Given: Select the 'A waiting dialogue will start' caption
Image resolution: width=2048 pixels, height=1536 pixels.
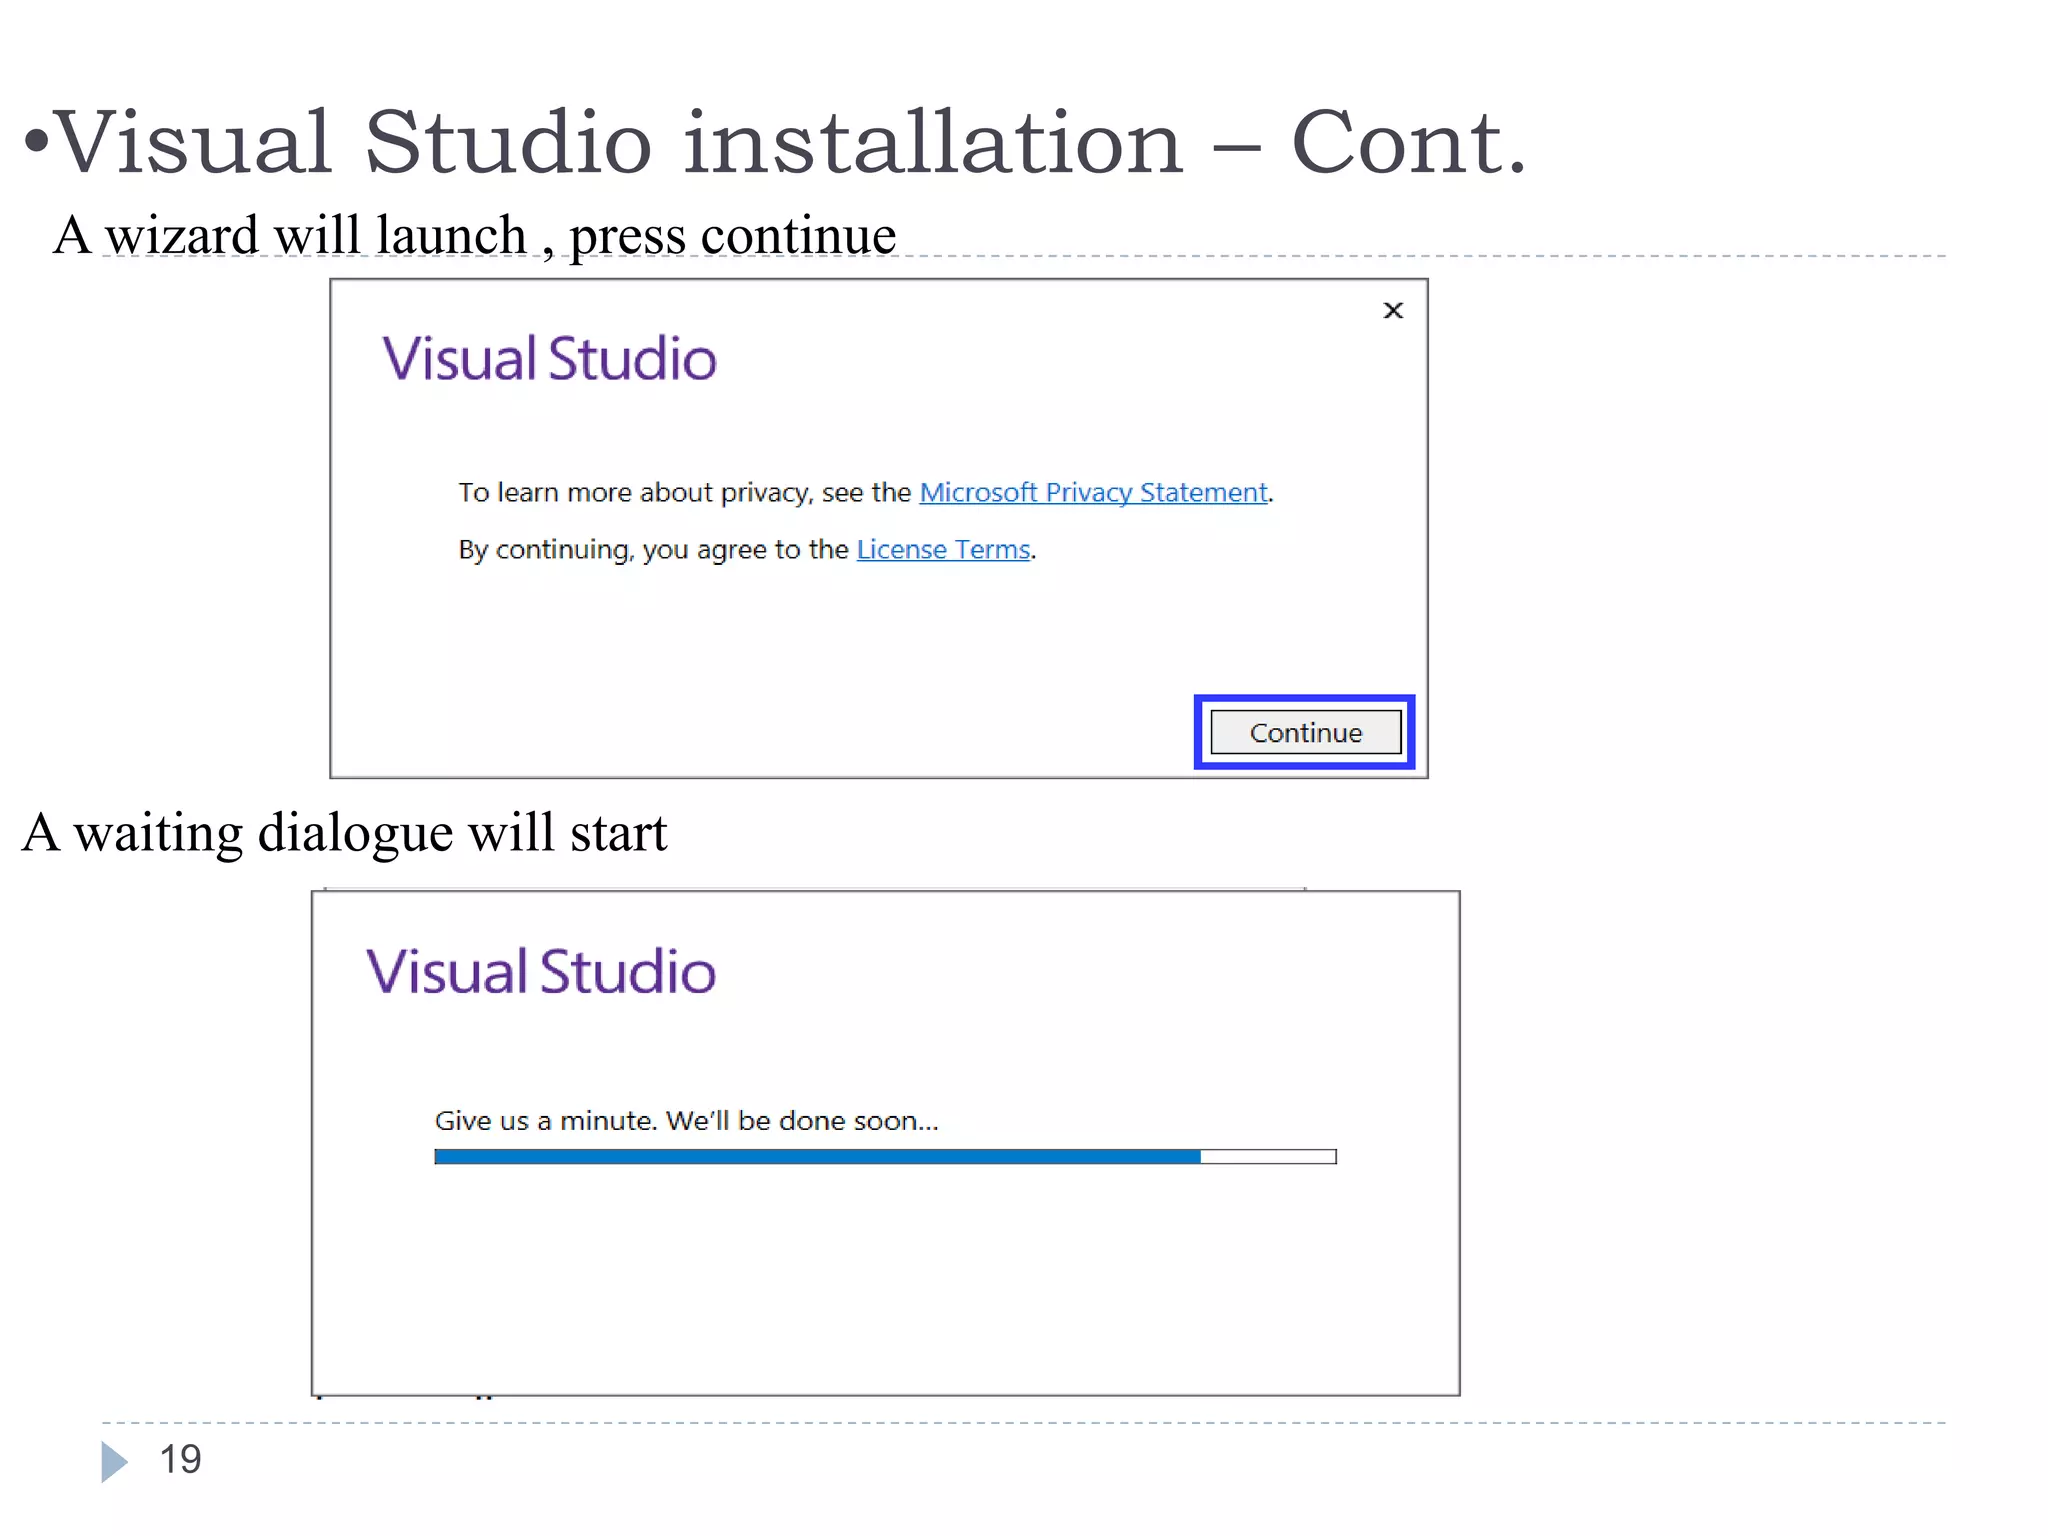Looking at the screenshot, I should click(344, 833).
